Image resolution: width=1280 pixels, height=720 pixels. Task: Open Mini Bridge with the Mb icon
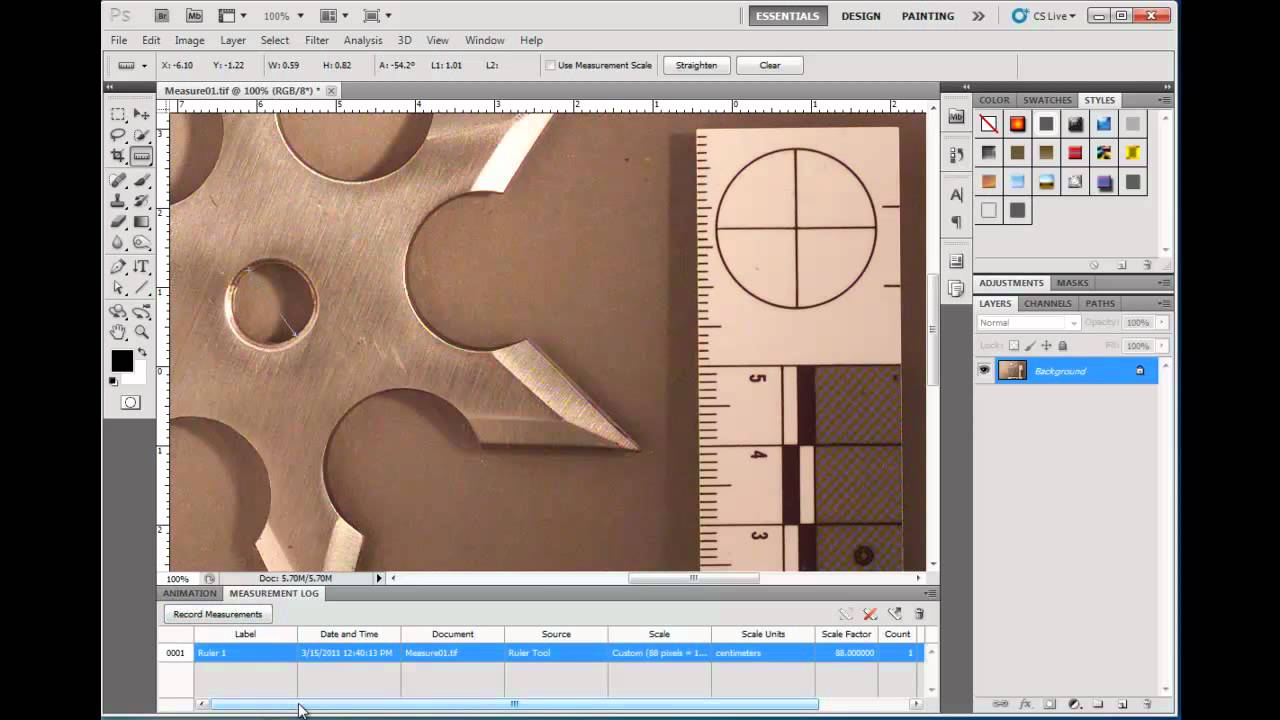[194, 16]
